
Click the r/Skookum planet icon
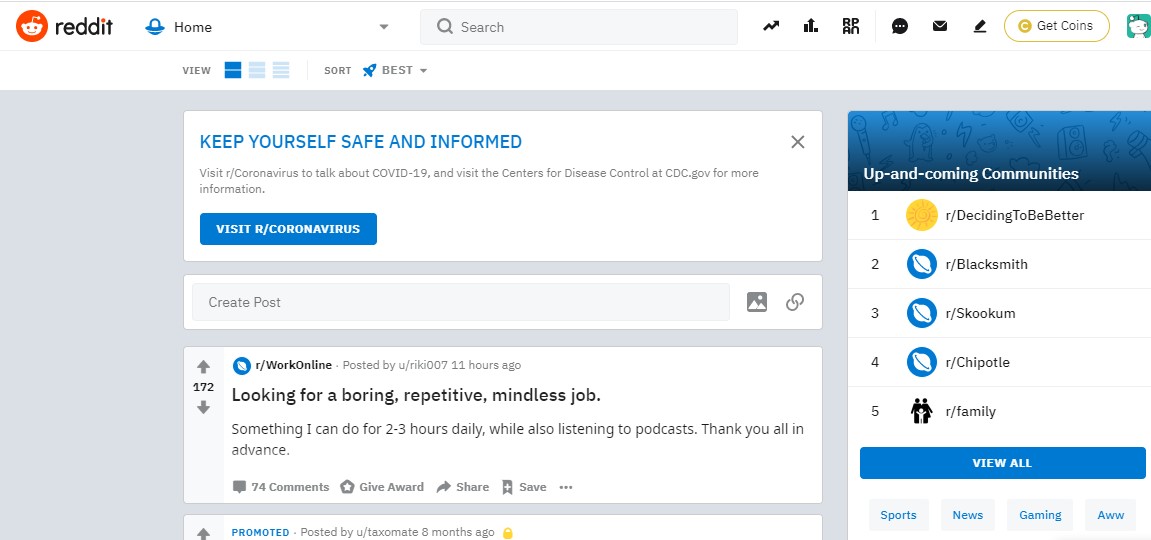click(922, 313)
